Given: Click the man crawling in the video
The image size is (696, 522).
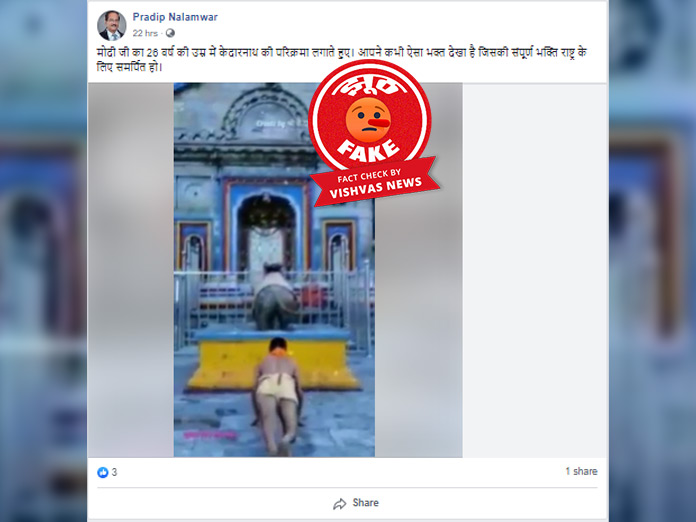Looking at the screenshot, I should 277,396.
